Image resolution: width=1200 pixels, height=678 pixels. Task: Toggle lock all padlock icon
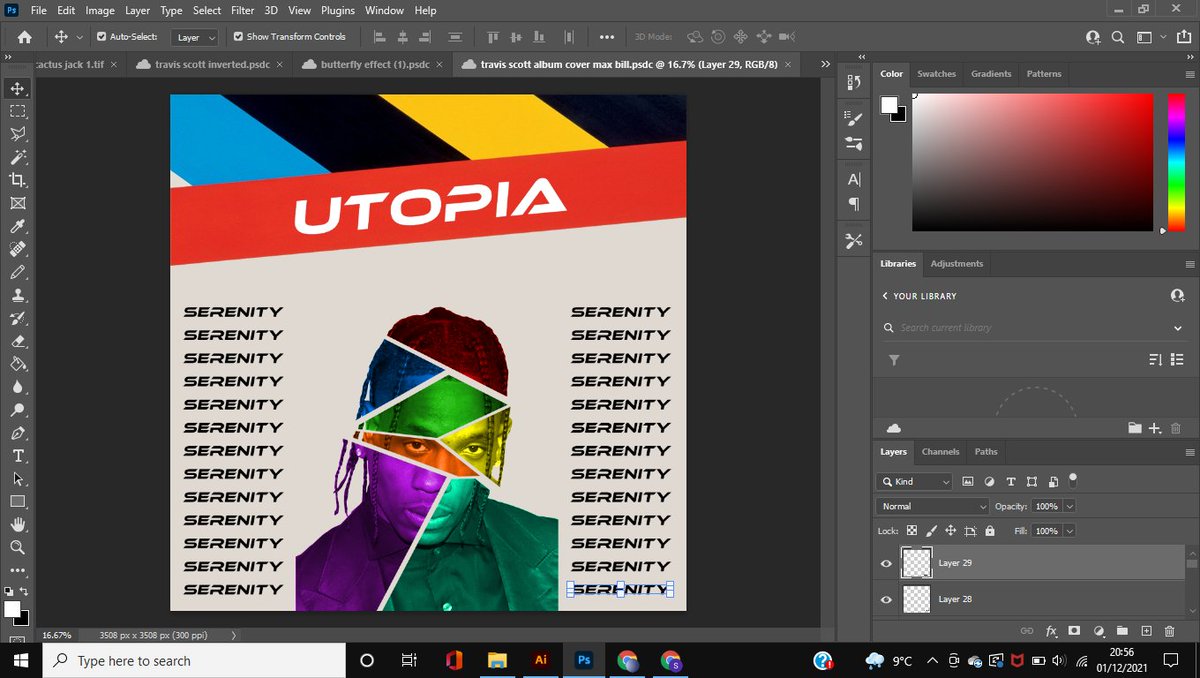[x=989, y=530]
